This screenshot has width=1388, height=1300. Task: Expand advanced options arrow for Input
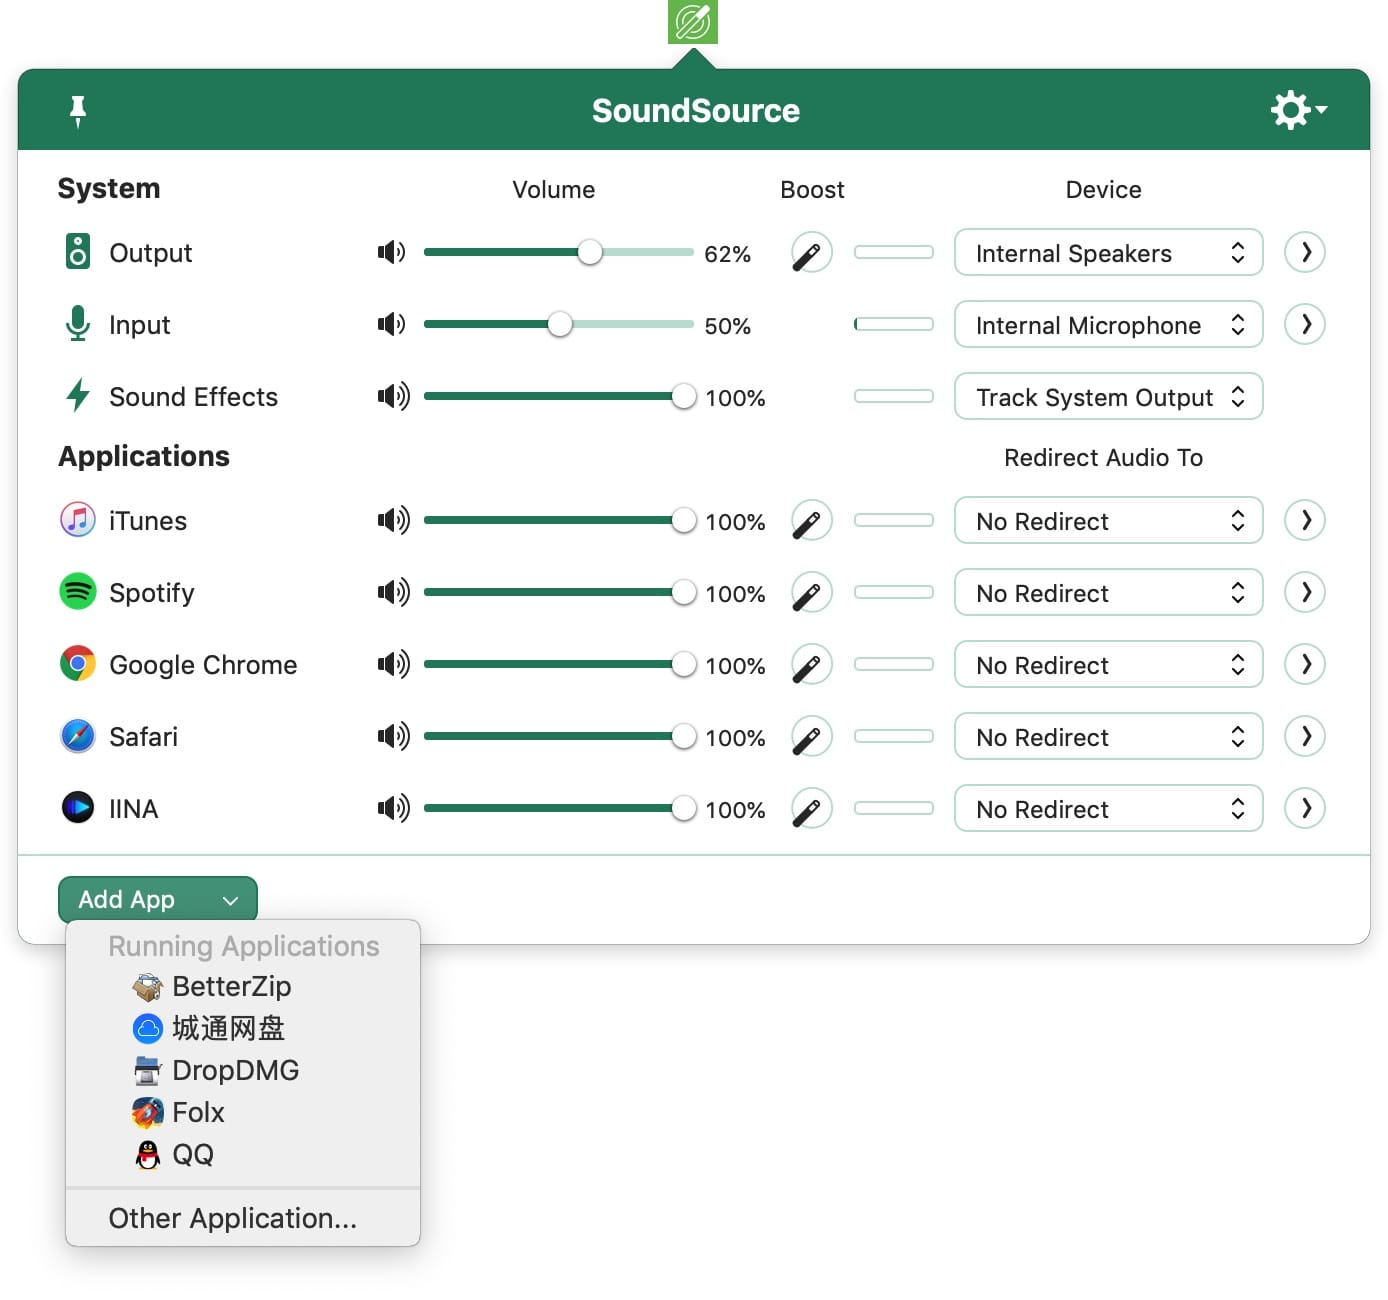point(1305,325)
